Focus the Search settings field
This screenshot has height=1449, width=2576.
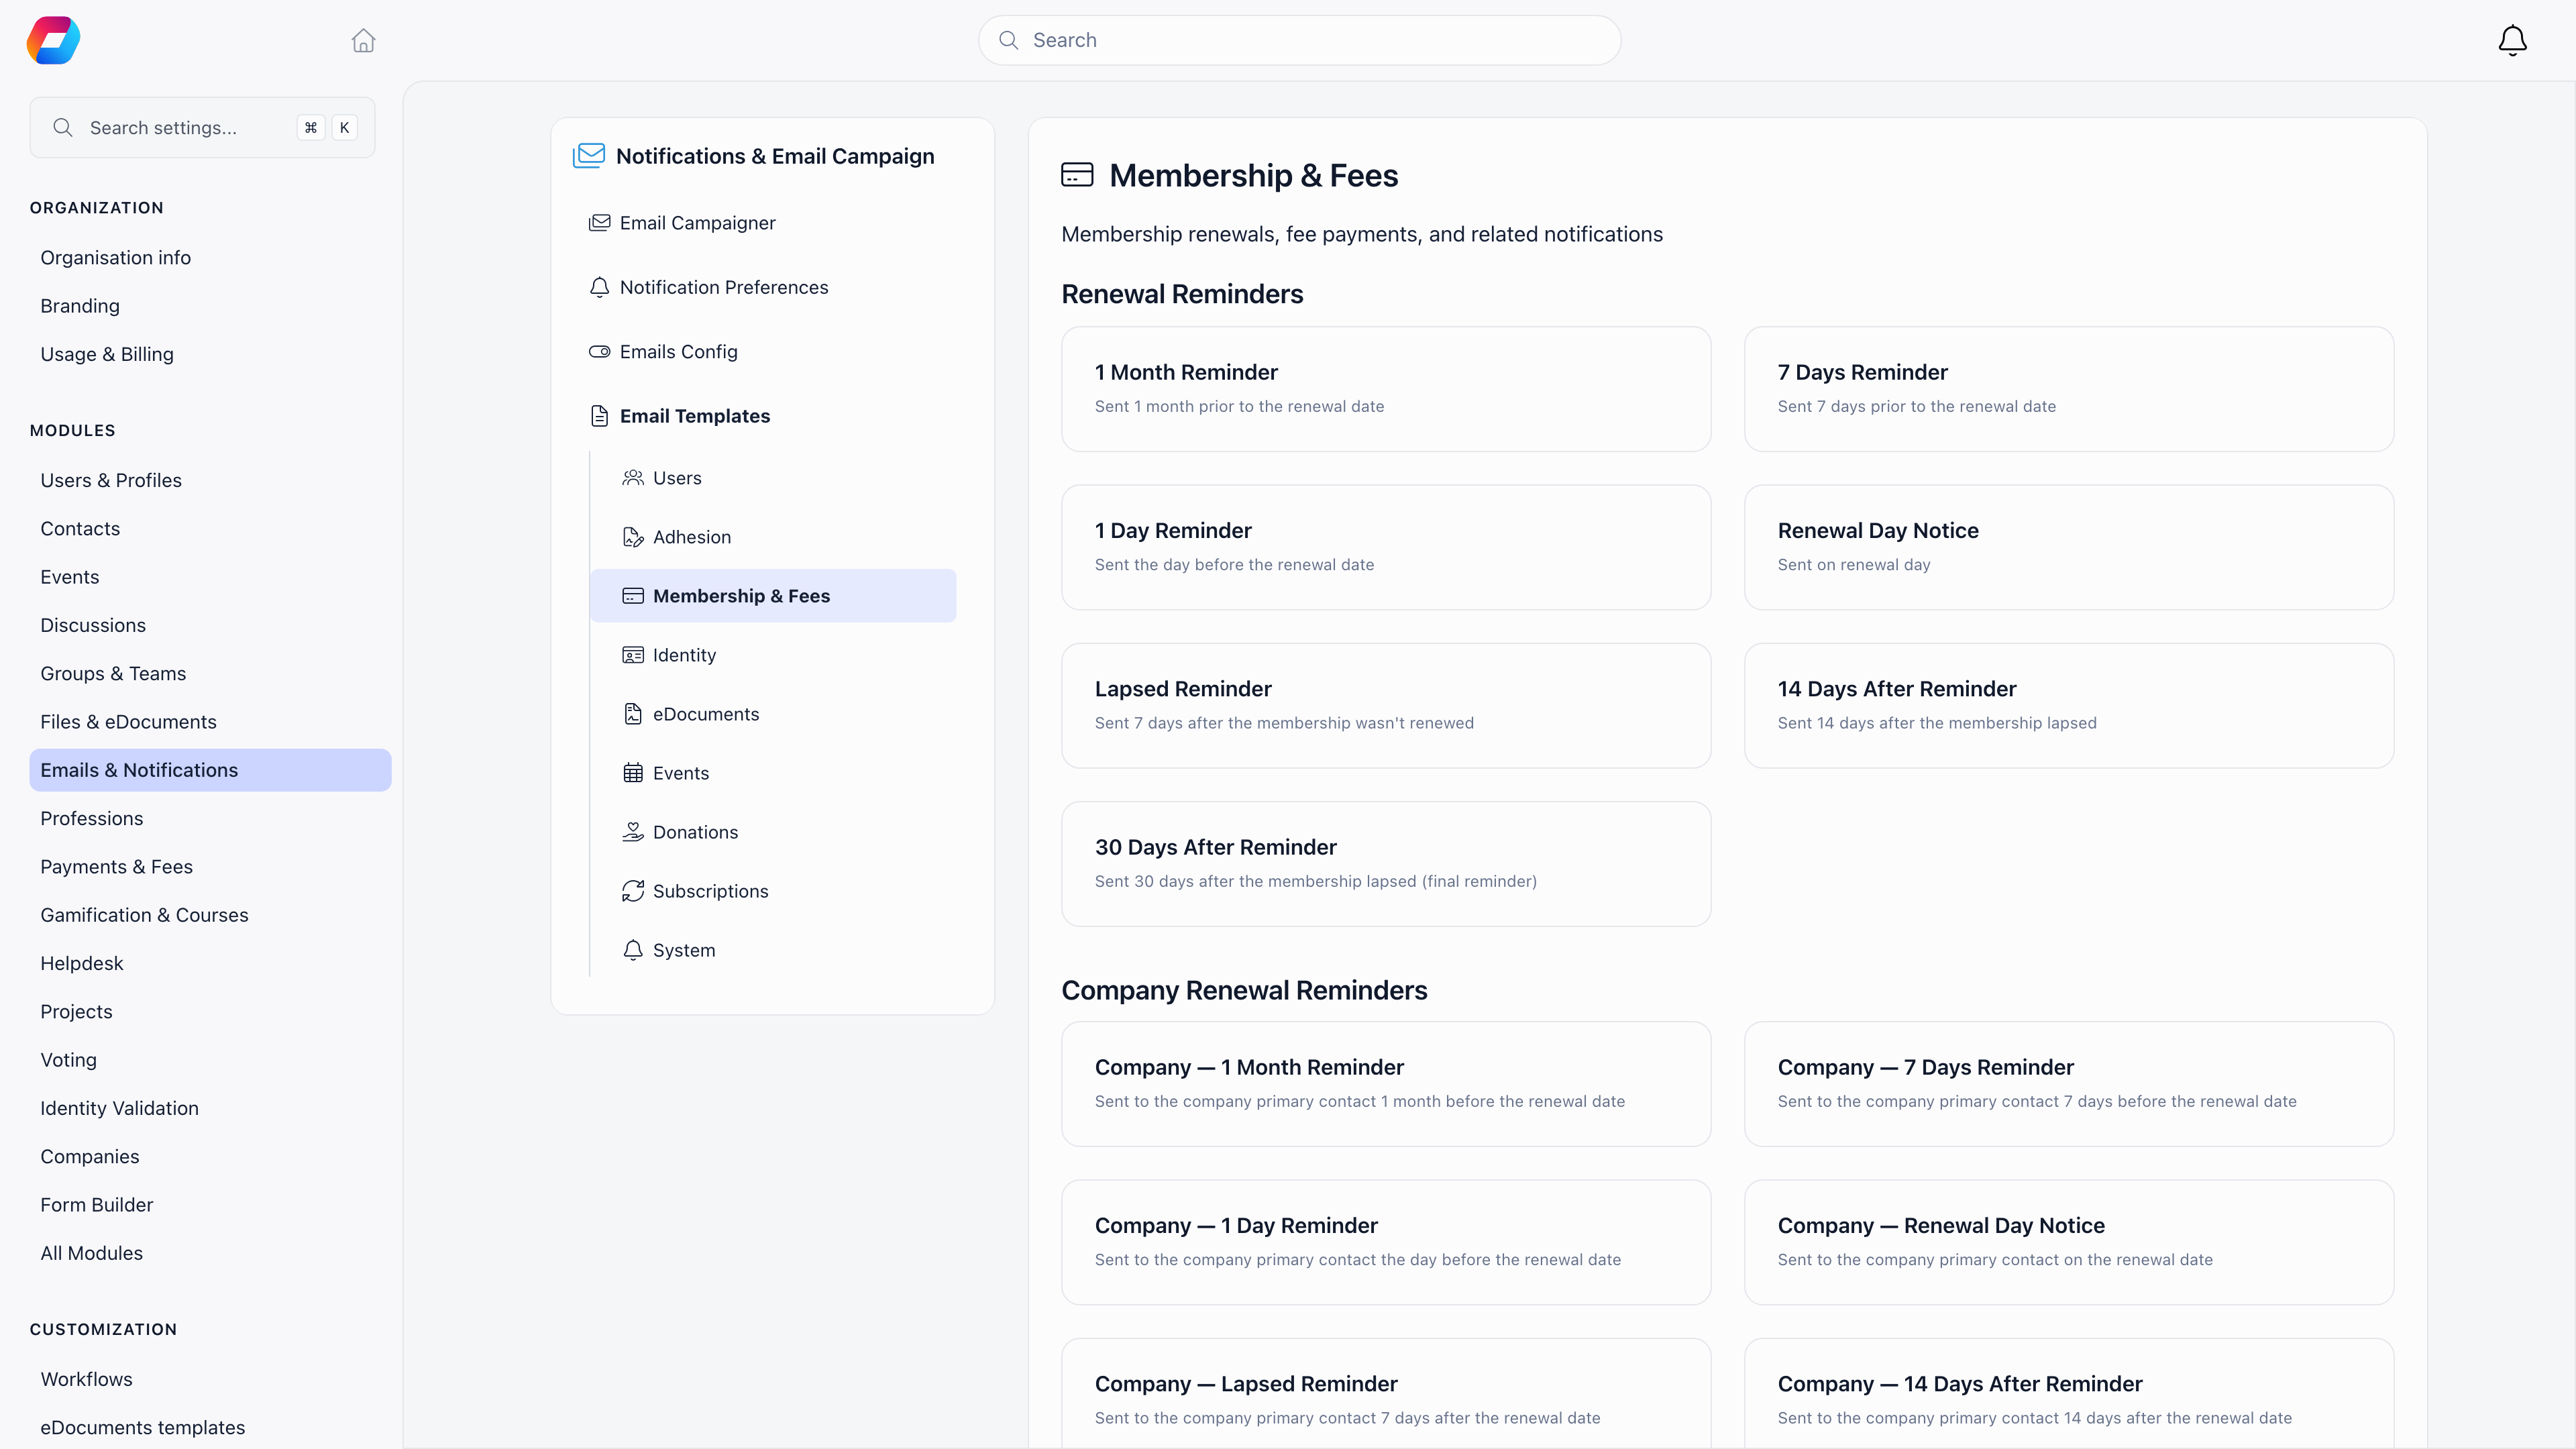point(202,127)
